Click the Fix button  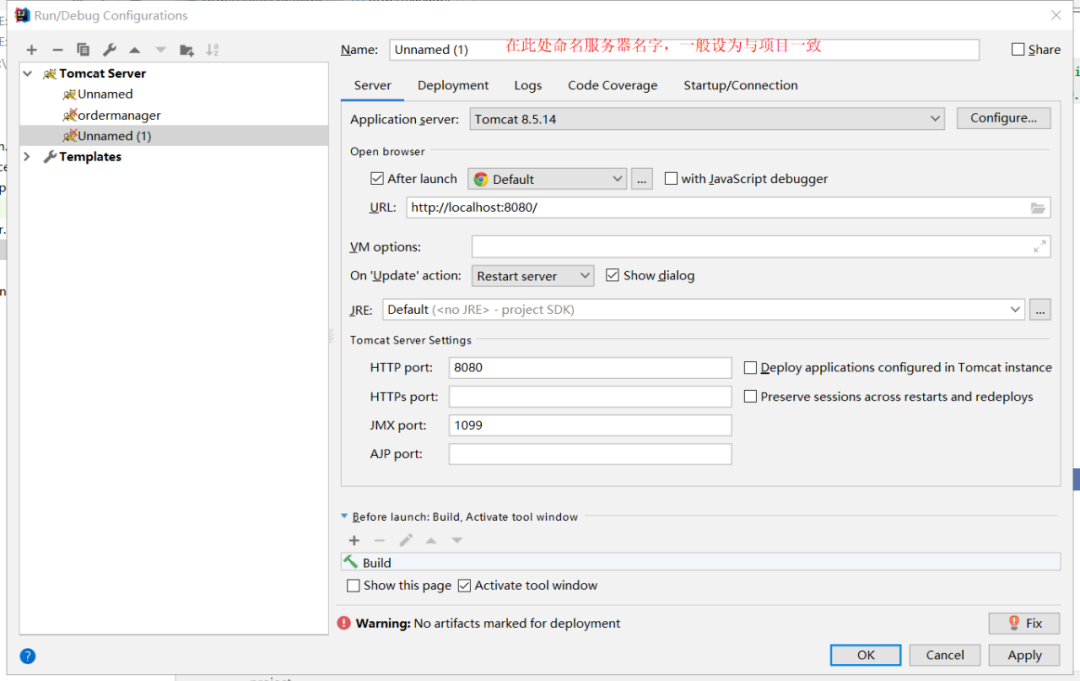[x=1024, y=623]
